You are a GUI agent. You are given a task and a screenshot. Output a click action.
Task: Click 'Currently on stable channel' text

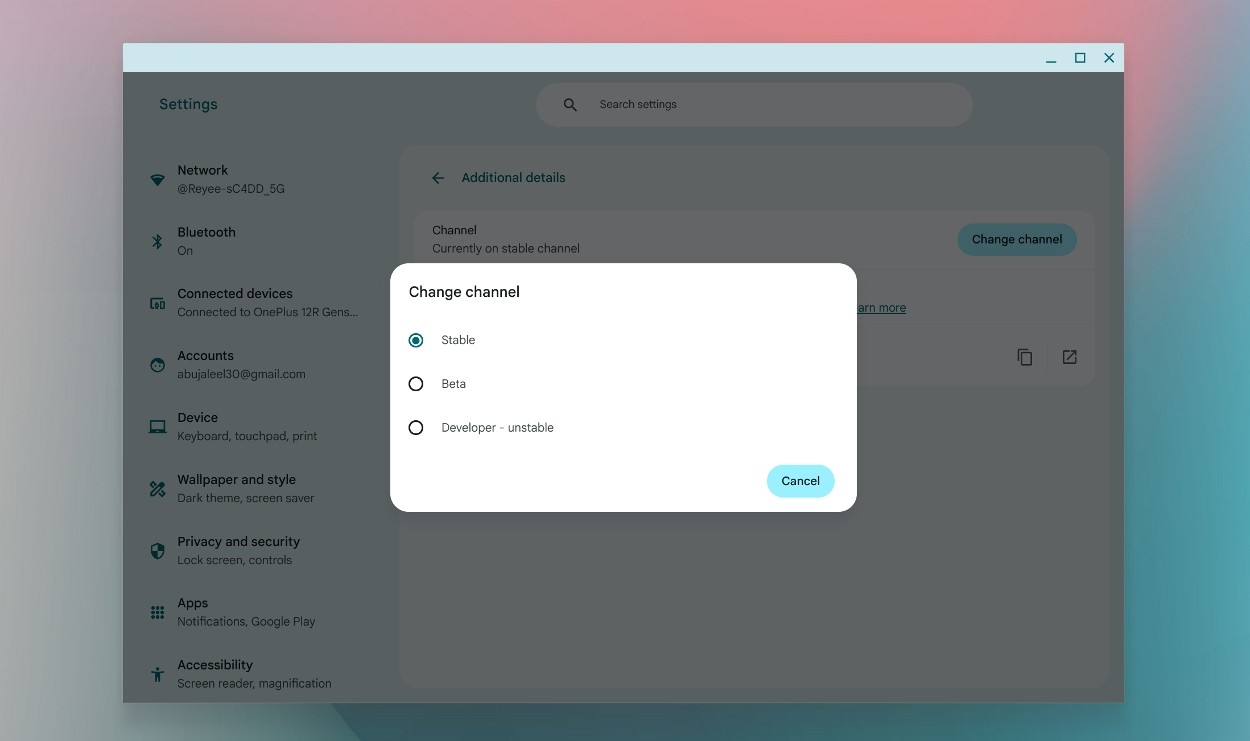[506, 249]
